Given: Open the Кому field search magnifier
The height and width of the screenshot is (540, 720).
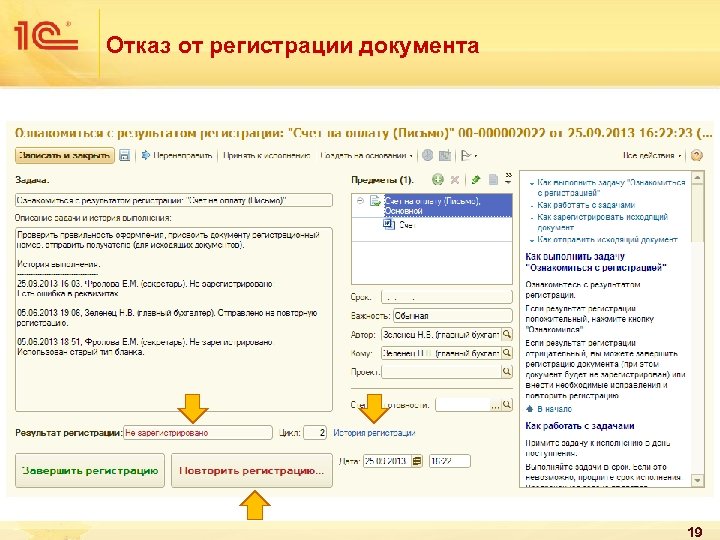Looking at the screenshot, I should [x=507, y=353].
